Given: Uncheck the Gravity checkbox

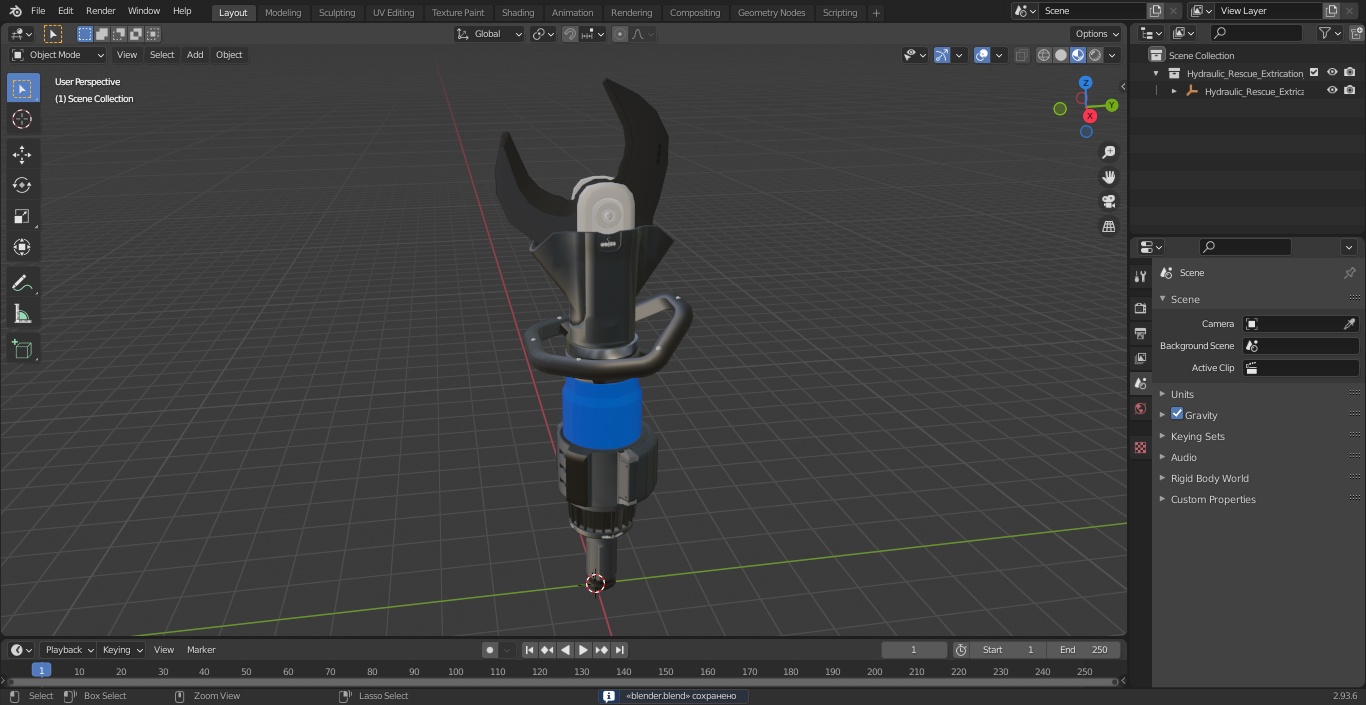Looking at the screenshot, I should pyautogui.click(x=1177, y=414).
